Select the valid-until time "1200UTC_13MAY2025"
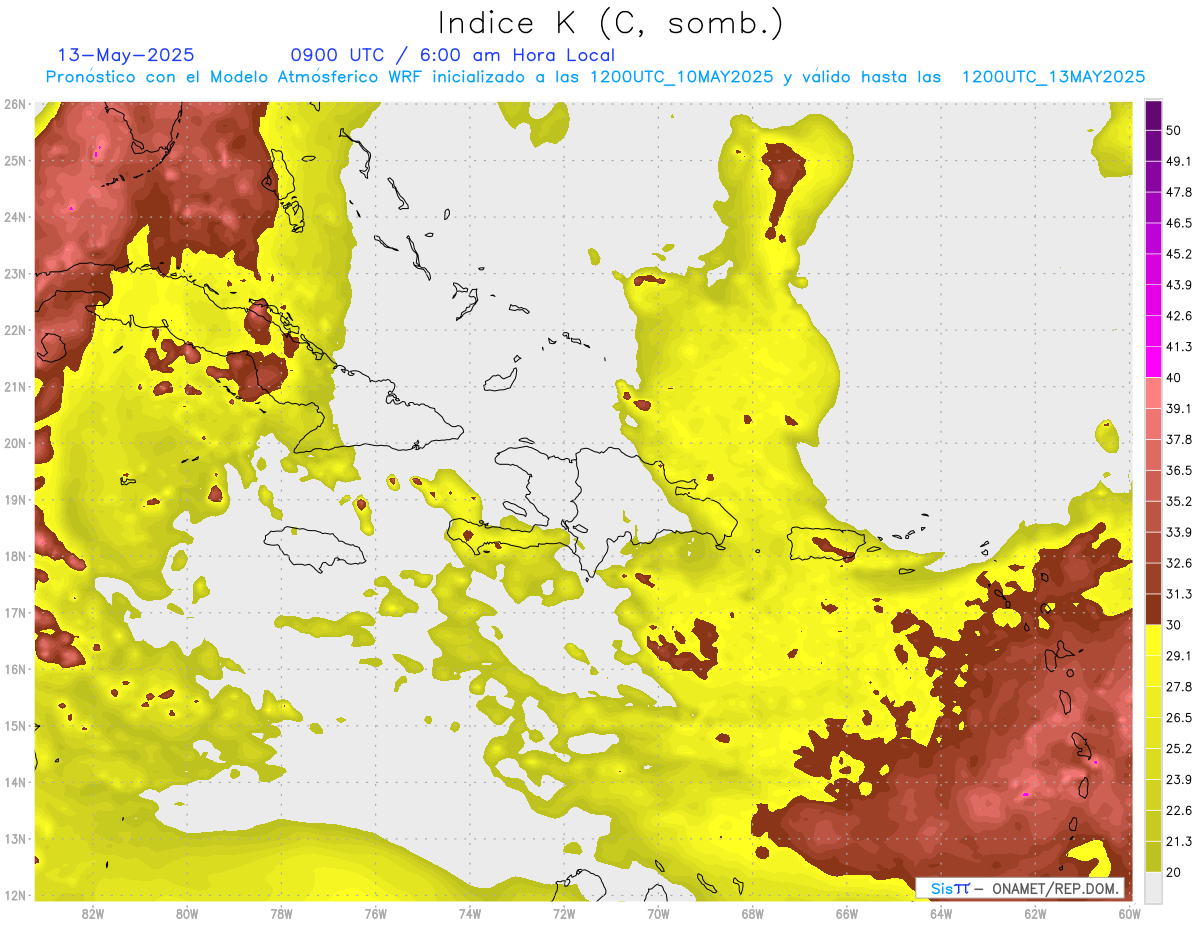Viewport: 1200px width, 927px height. [x=1053, y=77]
